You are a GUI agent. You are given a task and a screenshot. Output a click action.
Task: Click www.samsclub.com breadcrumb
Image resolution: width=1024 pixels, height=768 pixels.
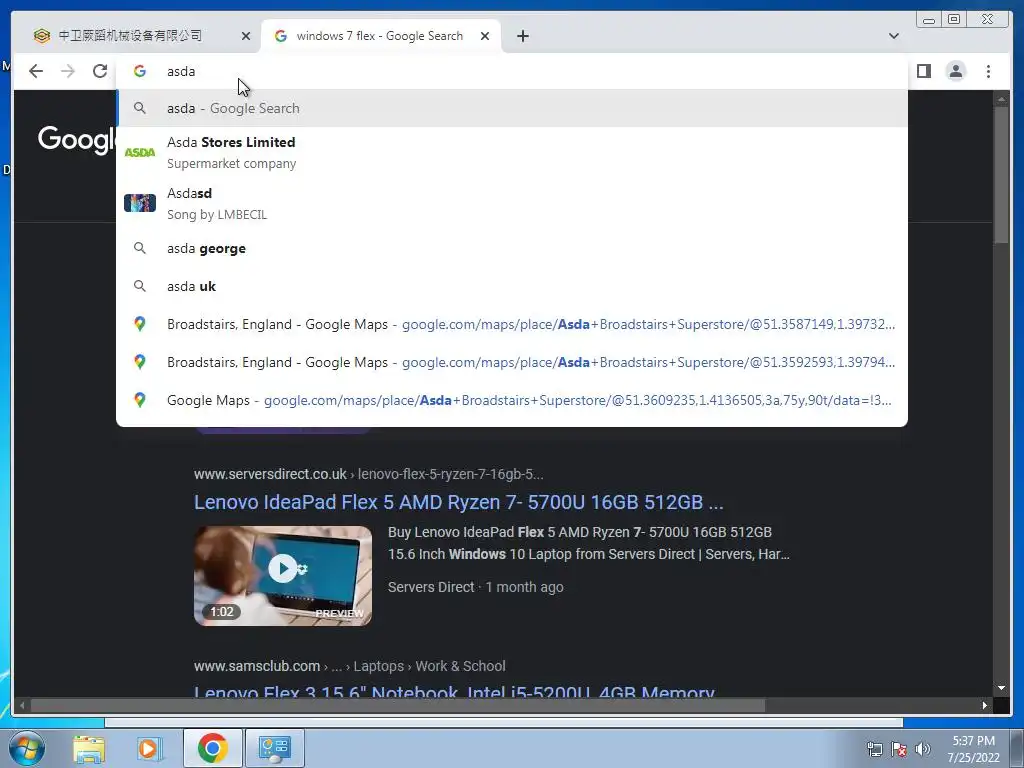pos(349,666)
